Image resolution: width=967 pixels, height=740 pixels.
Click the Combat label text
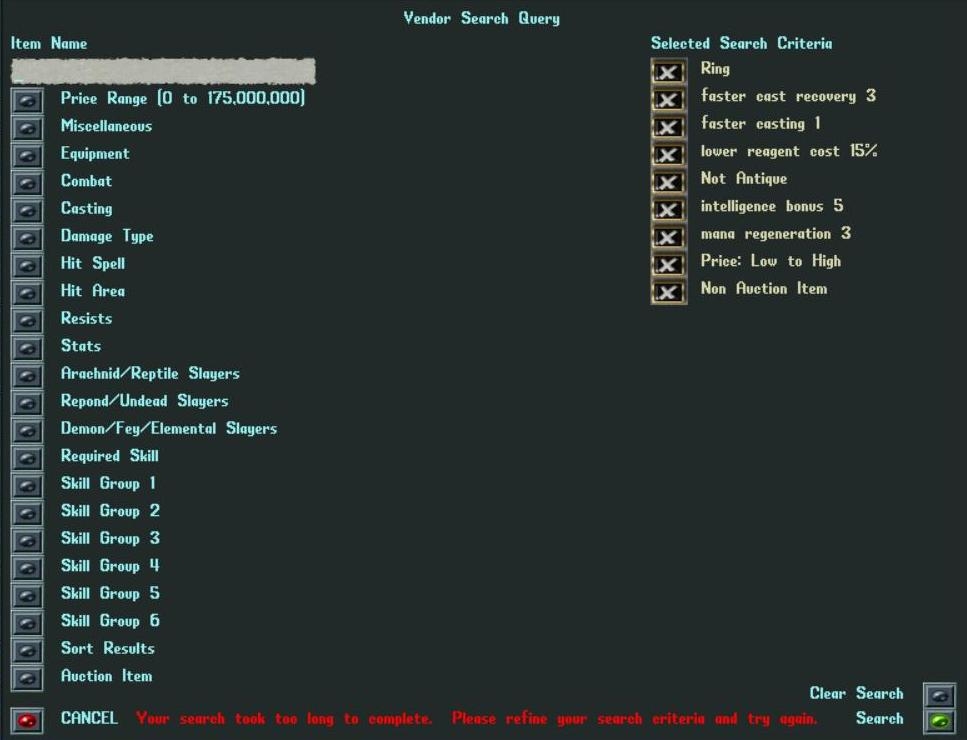click(x=86, y=181)
